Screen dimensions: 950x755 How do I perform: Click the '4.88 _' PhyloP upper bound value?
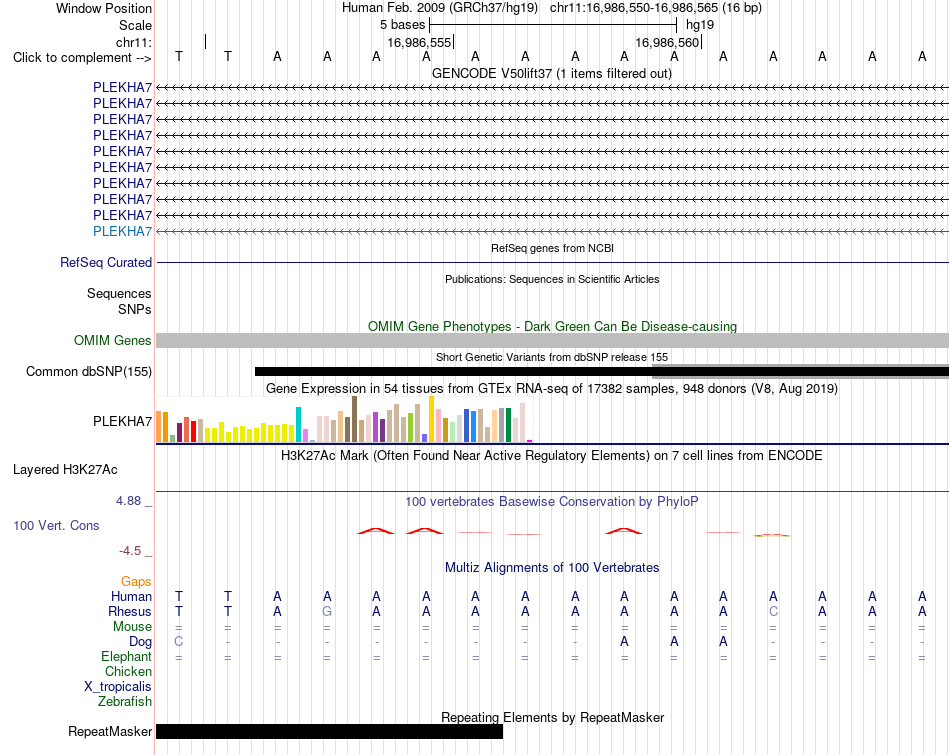134,501
